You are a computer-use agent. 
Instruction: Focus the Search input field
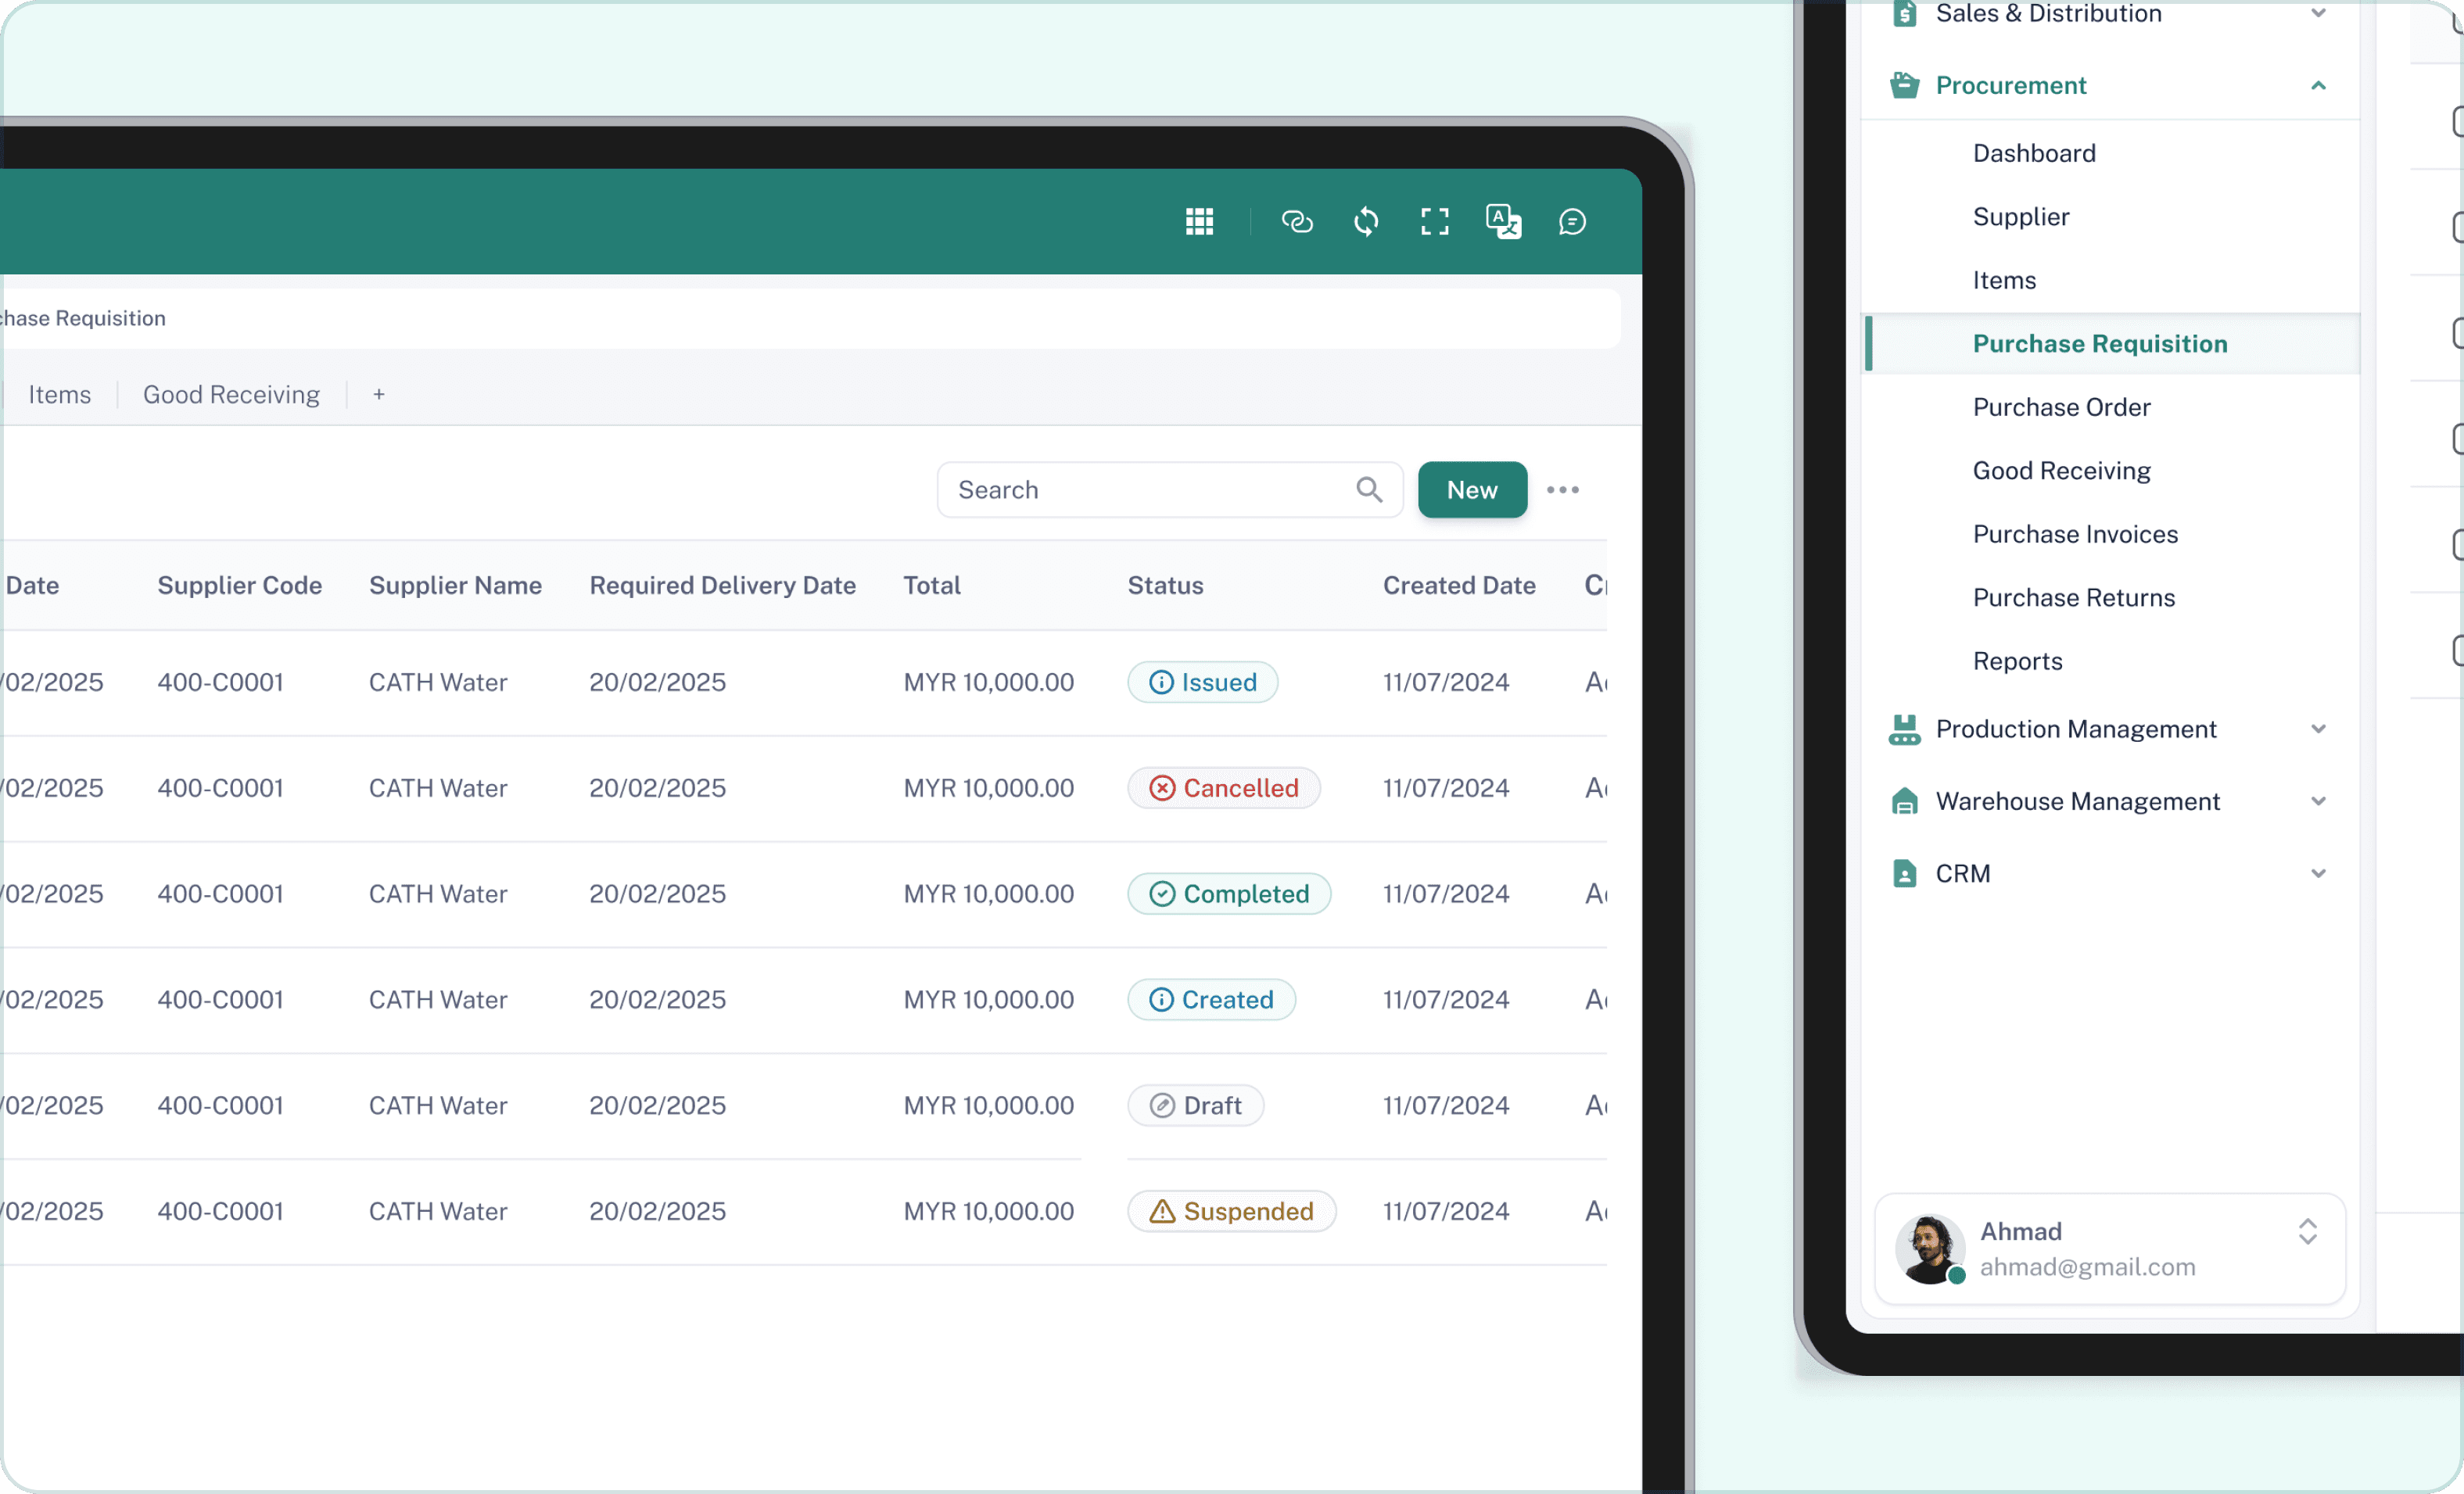(x=1169, y=489)
